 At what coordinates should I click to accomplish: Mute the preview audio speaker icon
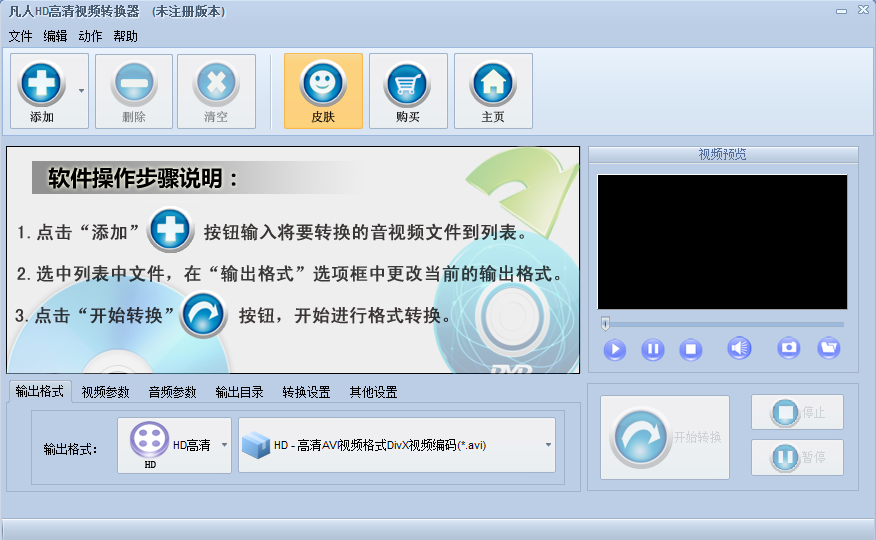[x=739, y=348]
